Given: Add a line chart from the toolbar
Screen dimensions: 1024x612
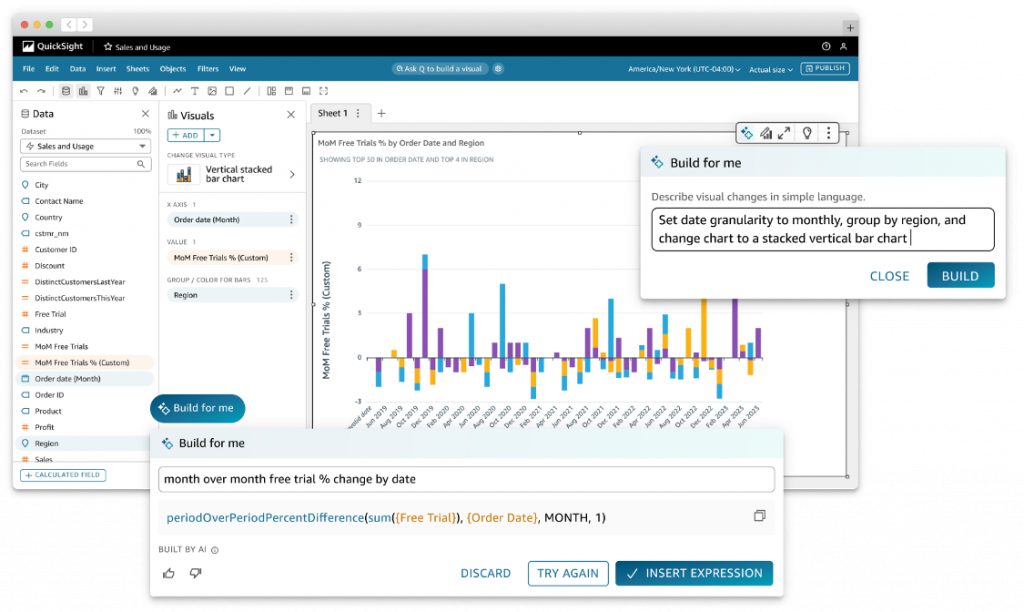Looking at the screenshot, I should (x=177, y=91).
